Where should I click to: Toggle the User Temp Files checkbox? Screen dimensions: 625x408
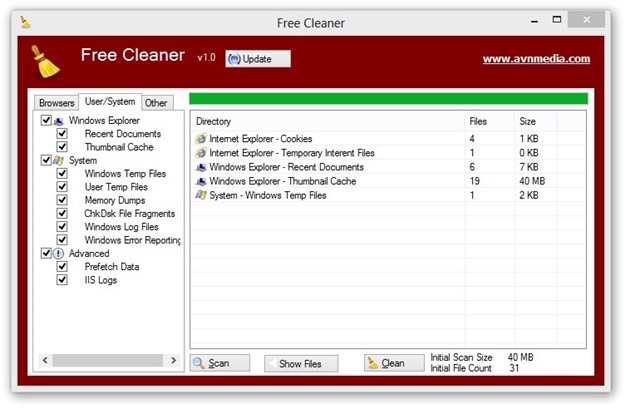click(62, 186)
